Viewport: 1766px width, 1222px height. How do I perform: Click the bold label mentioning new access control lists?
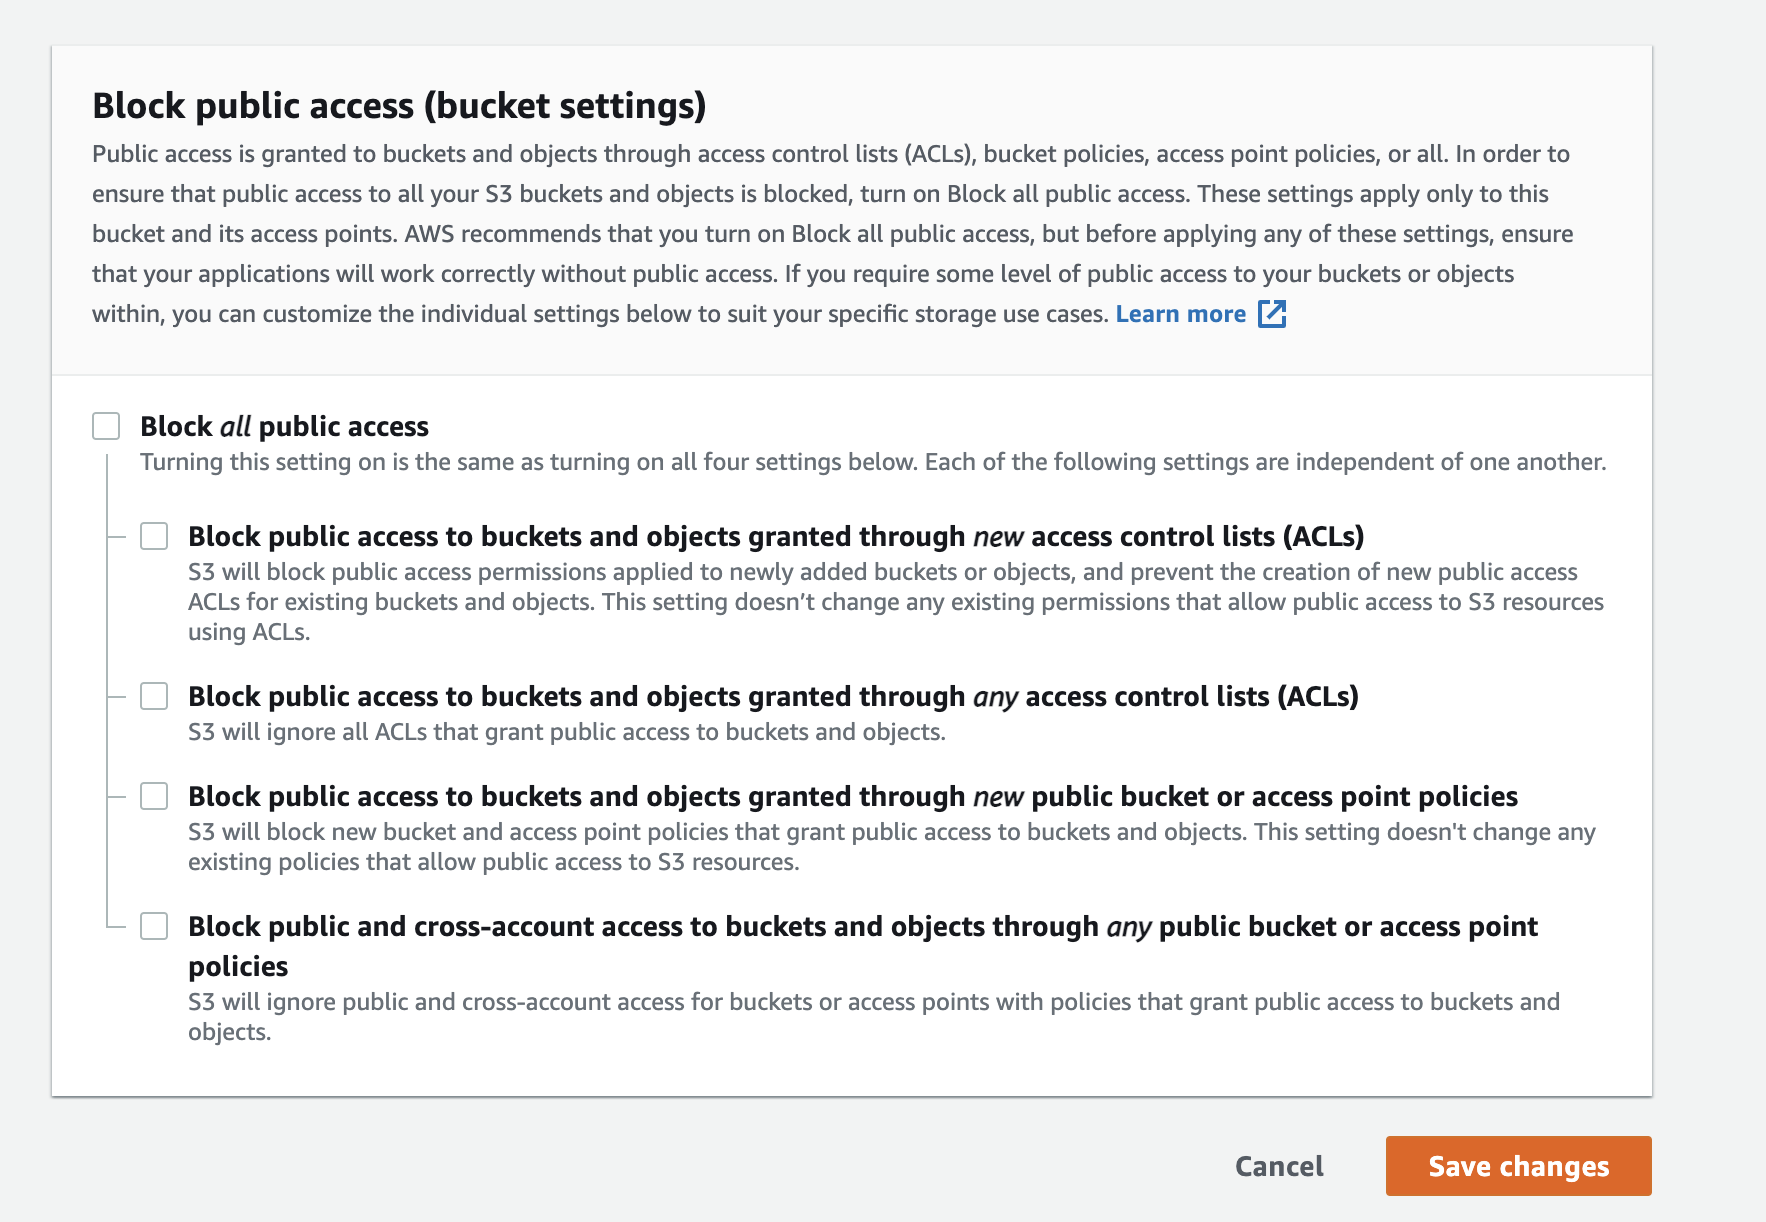tap(776, 537)
